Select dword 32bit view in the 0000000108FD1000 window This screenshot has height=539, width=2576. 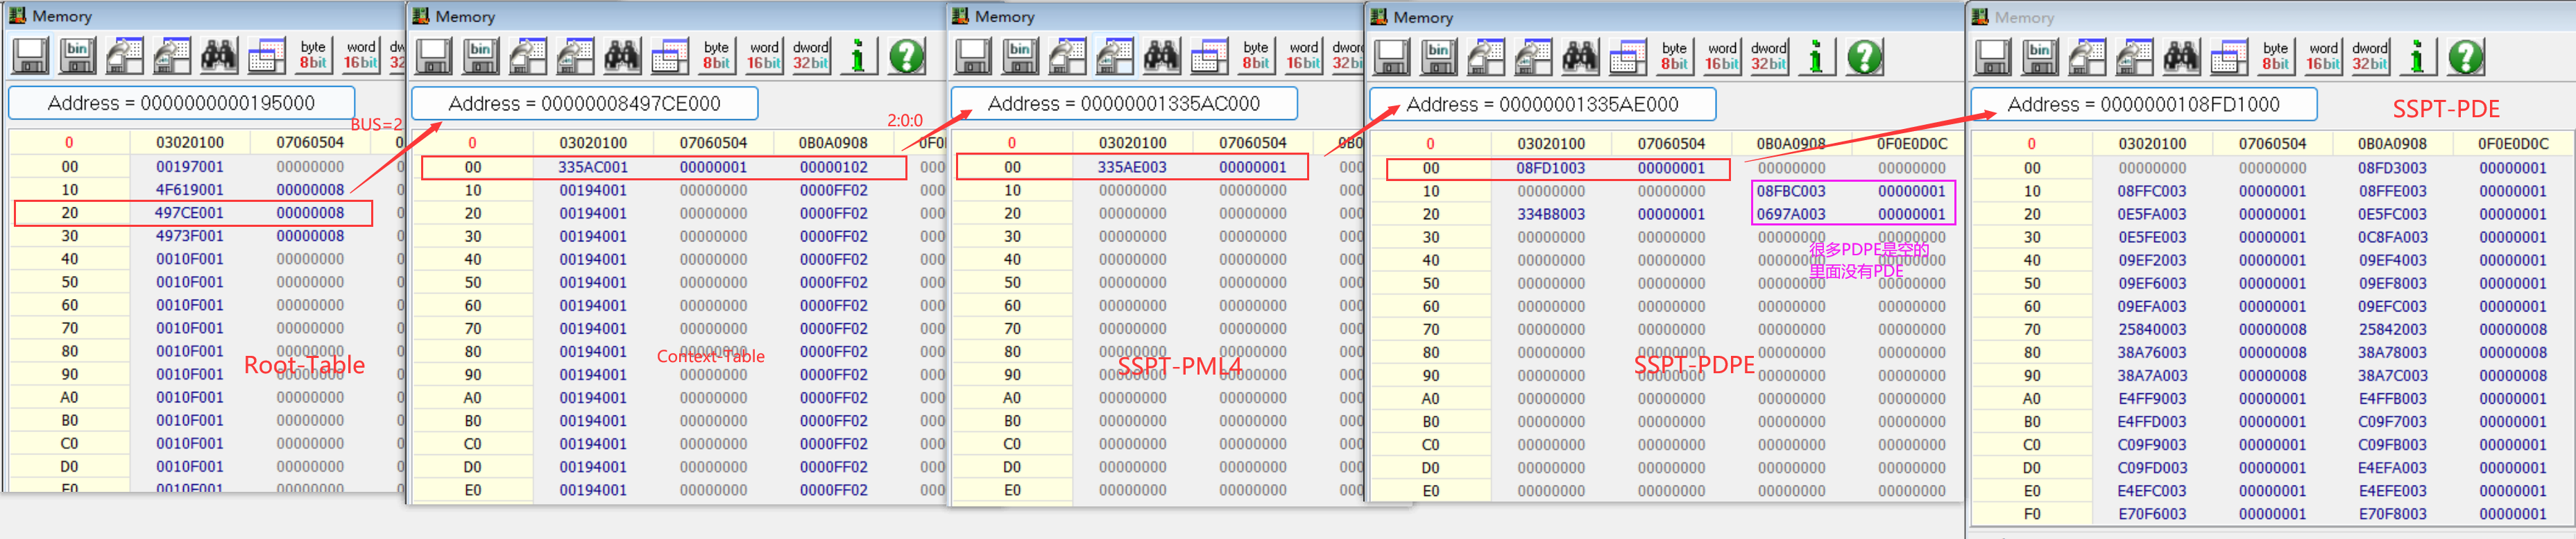pos(2369,57)
